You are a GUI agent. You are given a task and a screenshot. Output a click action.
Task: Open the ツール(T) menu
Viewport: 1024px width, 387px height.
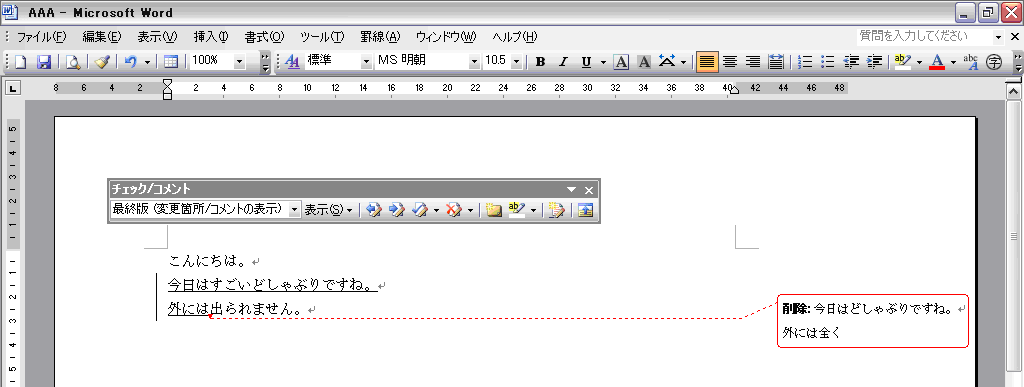pos(322,37)
